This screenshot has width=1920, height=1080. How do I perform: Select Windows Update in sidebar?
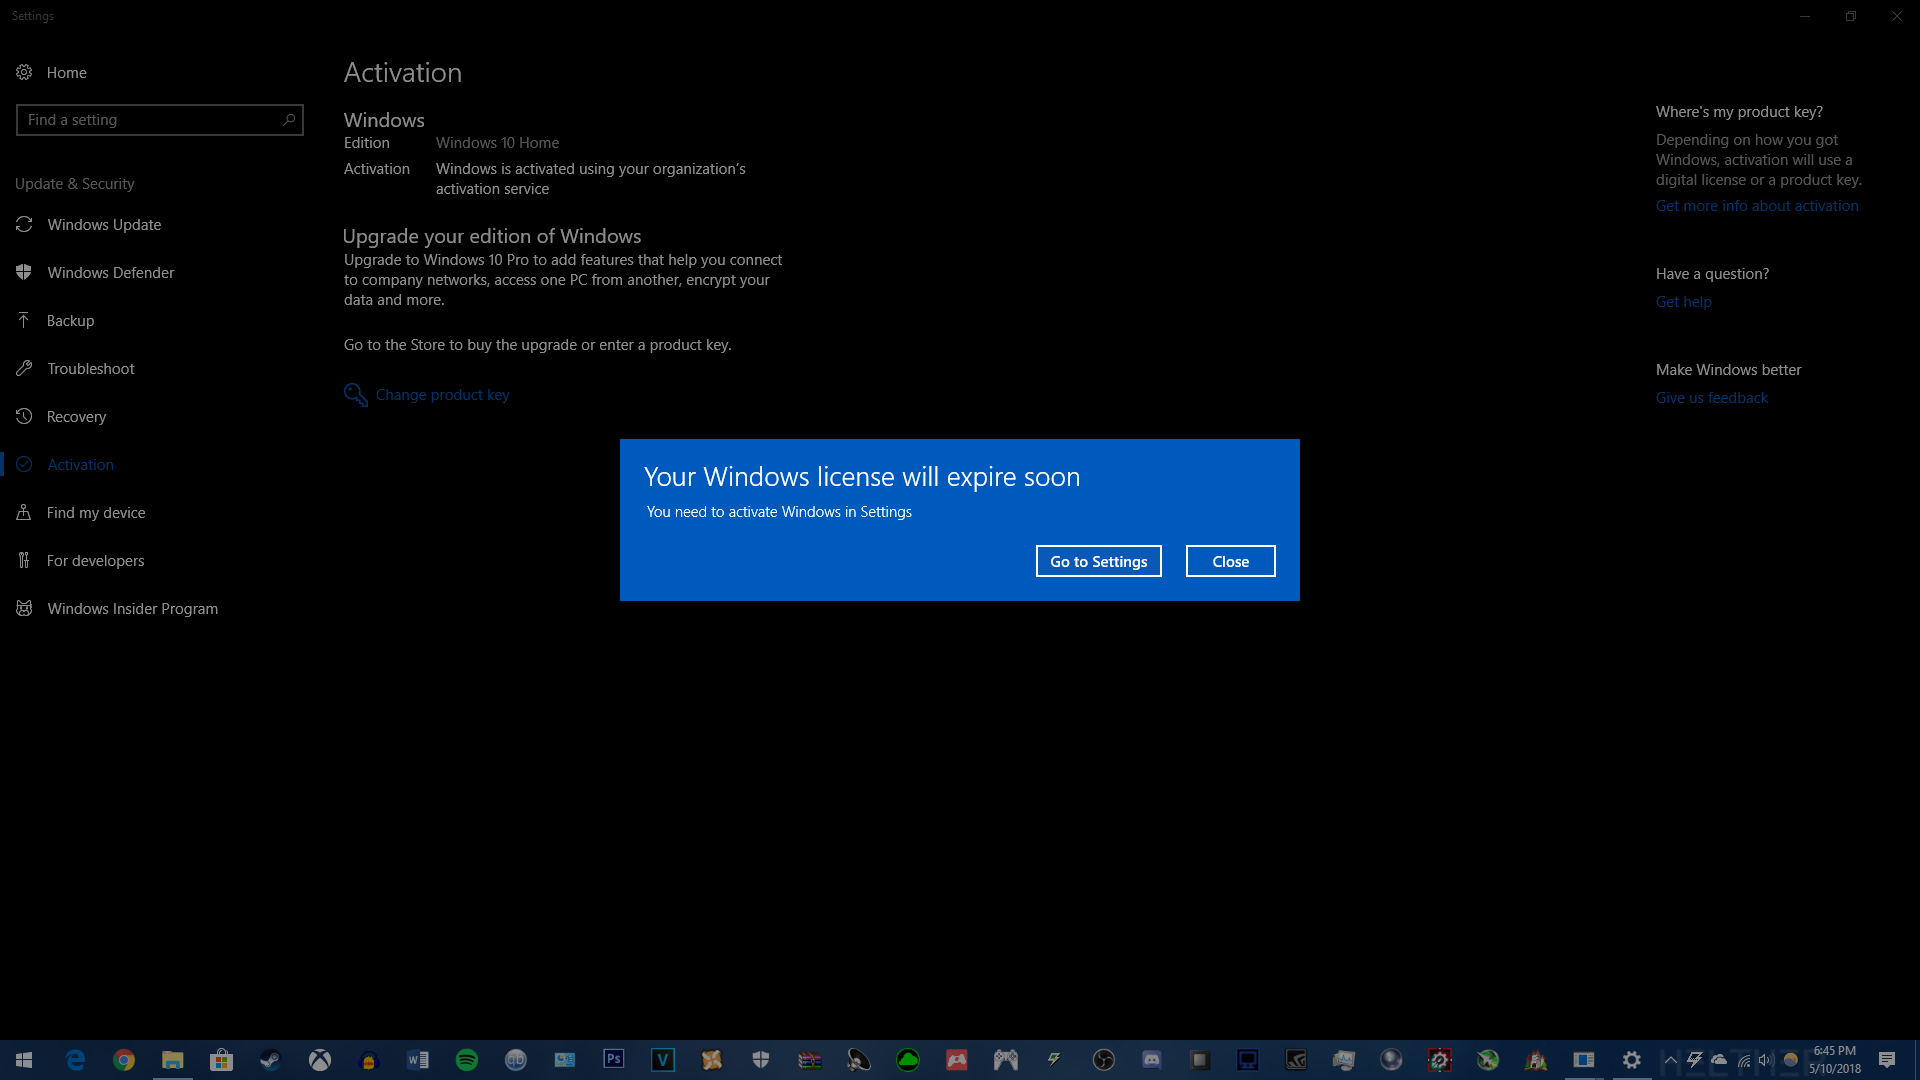[x=104, y=223]
